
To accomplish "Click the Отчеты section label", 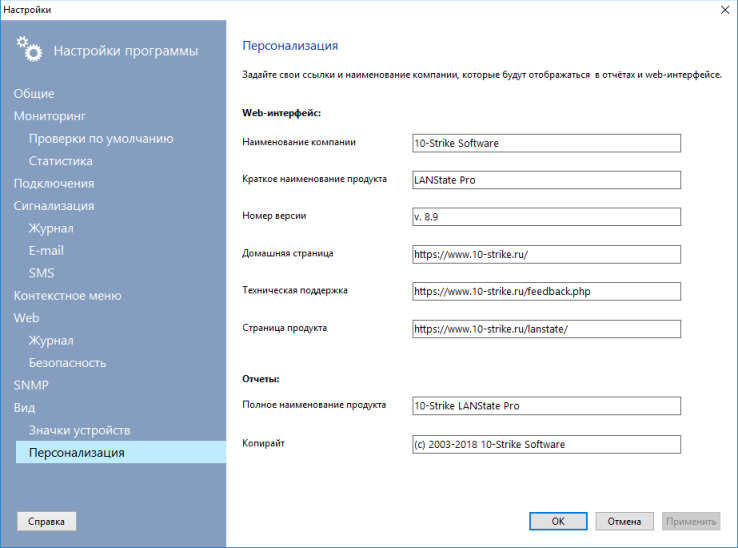I will (x=261, y=379).
